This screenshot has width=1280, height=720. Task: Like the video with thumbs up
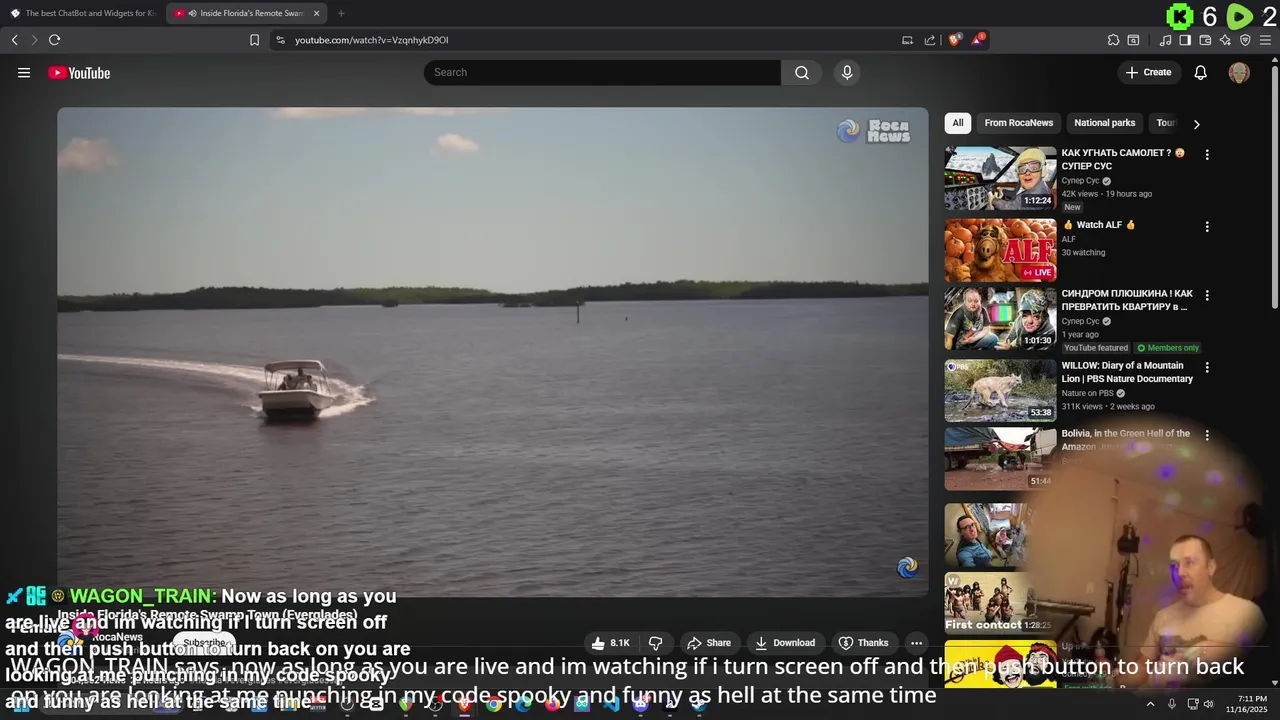click(610, 643)
